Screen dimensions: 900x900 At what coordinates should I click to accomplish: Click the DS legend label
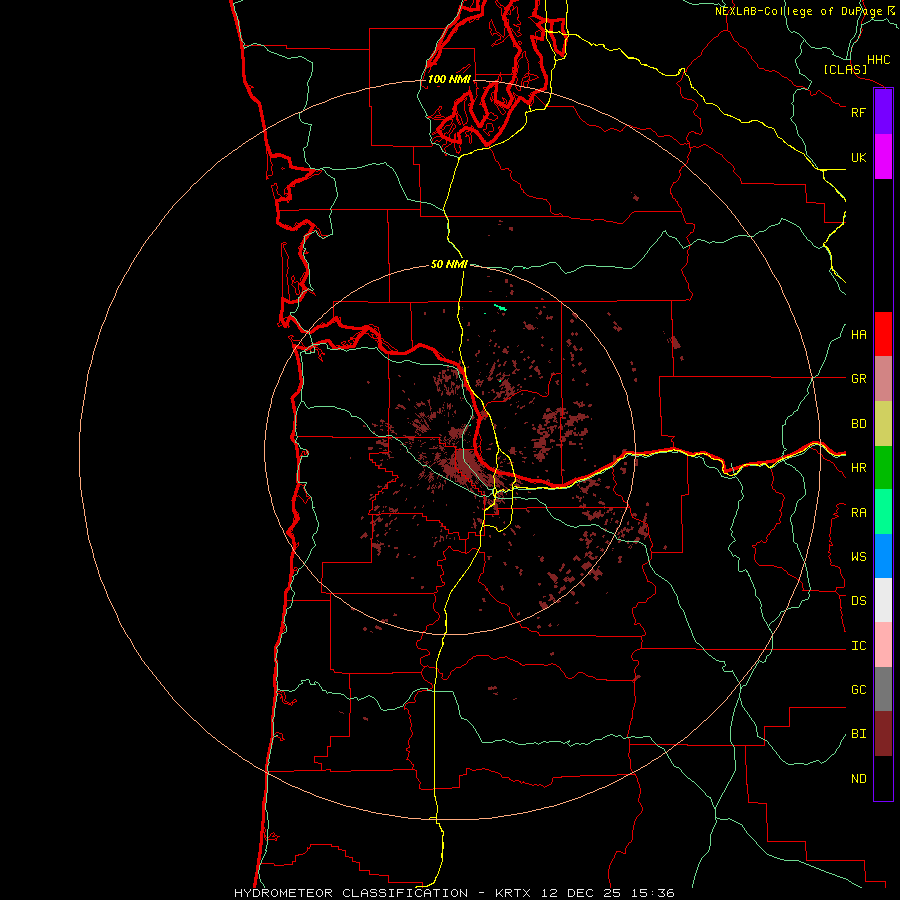[x=858, y=600]
